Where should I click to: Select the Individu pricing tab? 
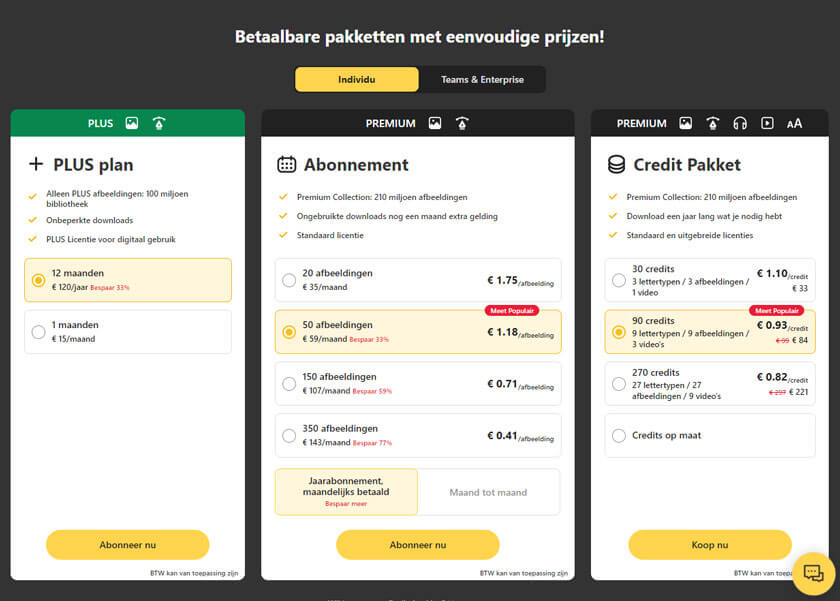click(x=357, y=79)
